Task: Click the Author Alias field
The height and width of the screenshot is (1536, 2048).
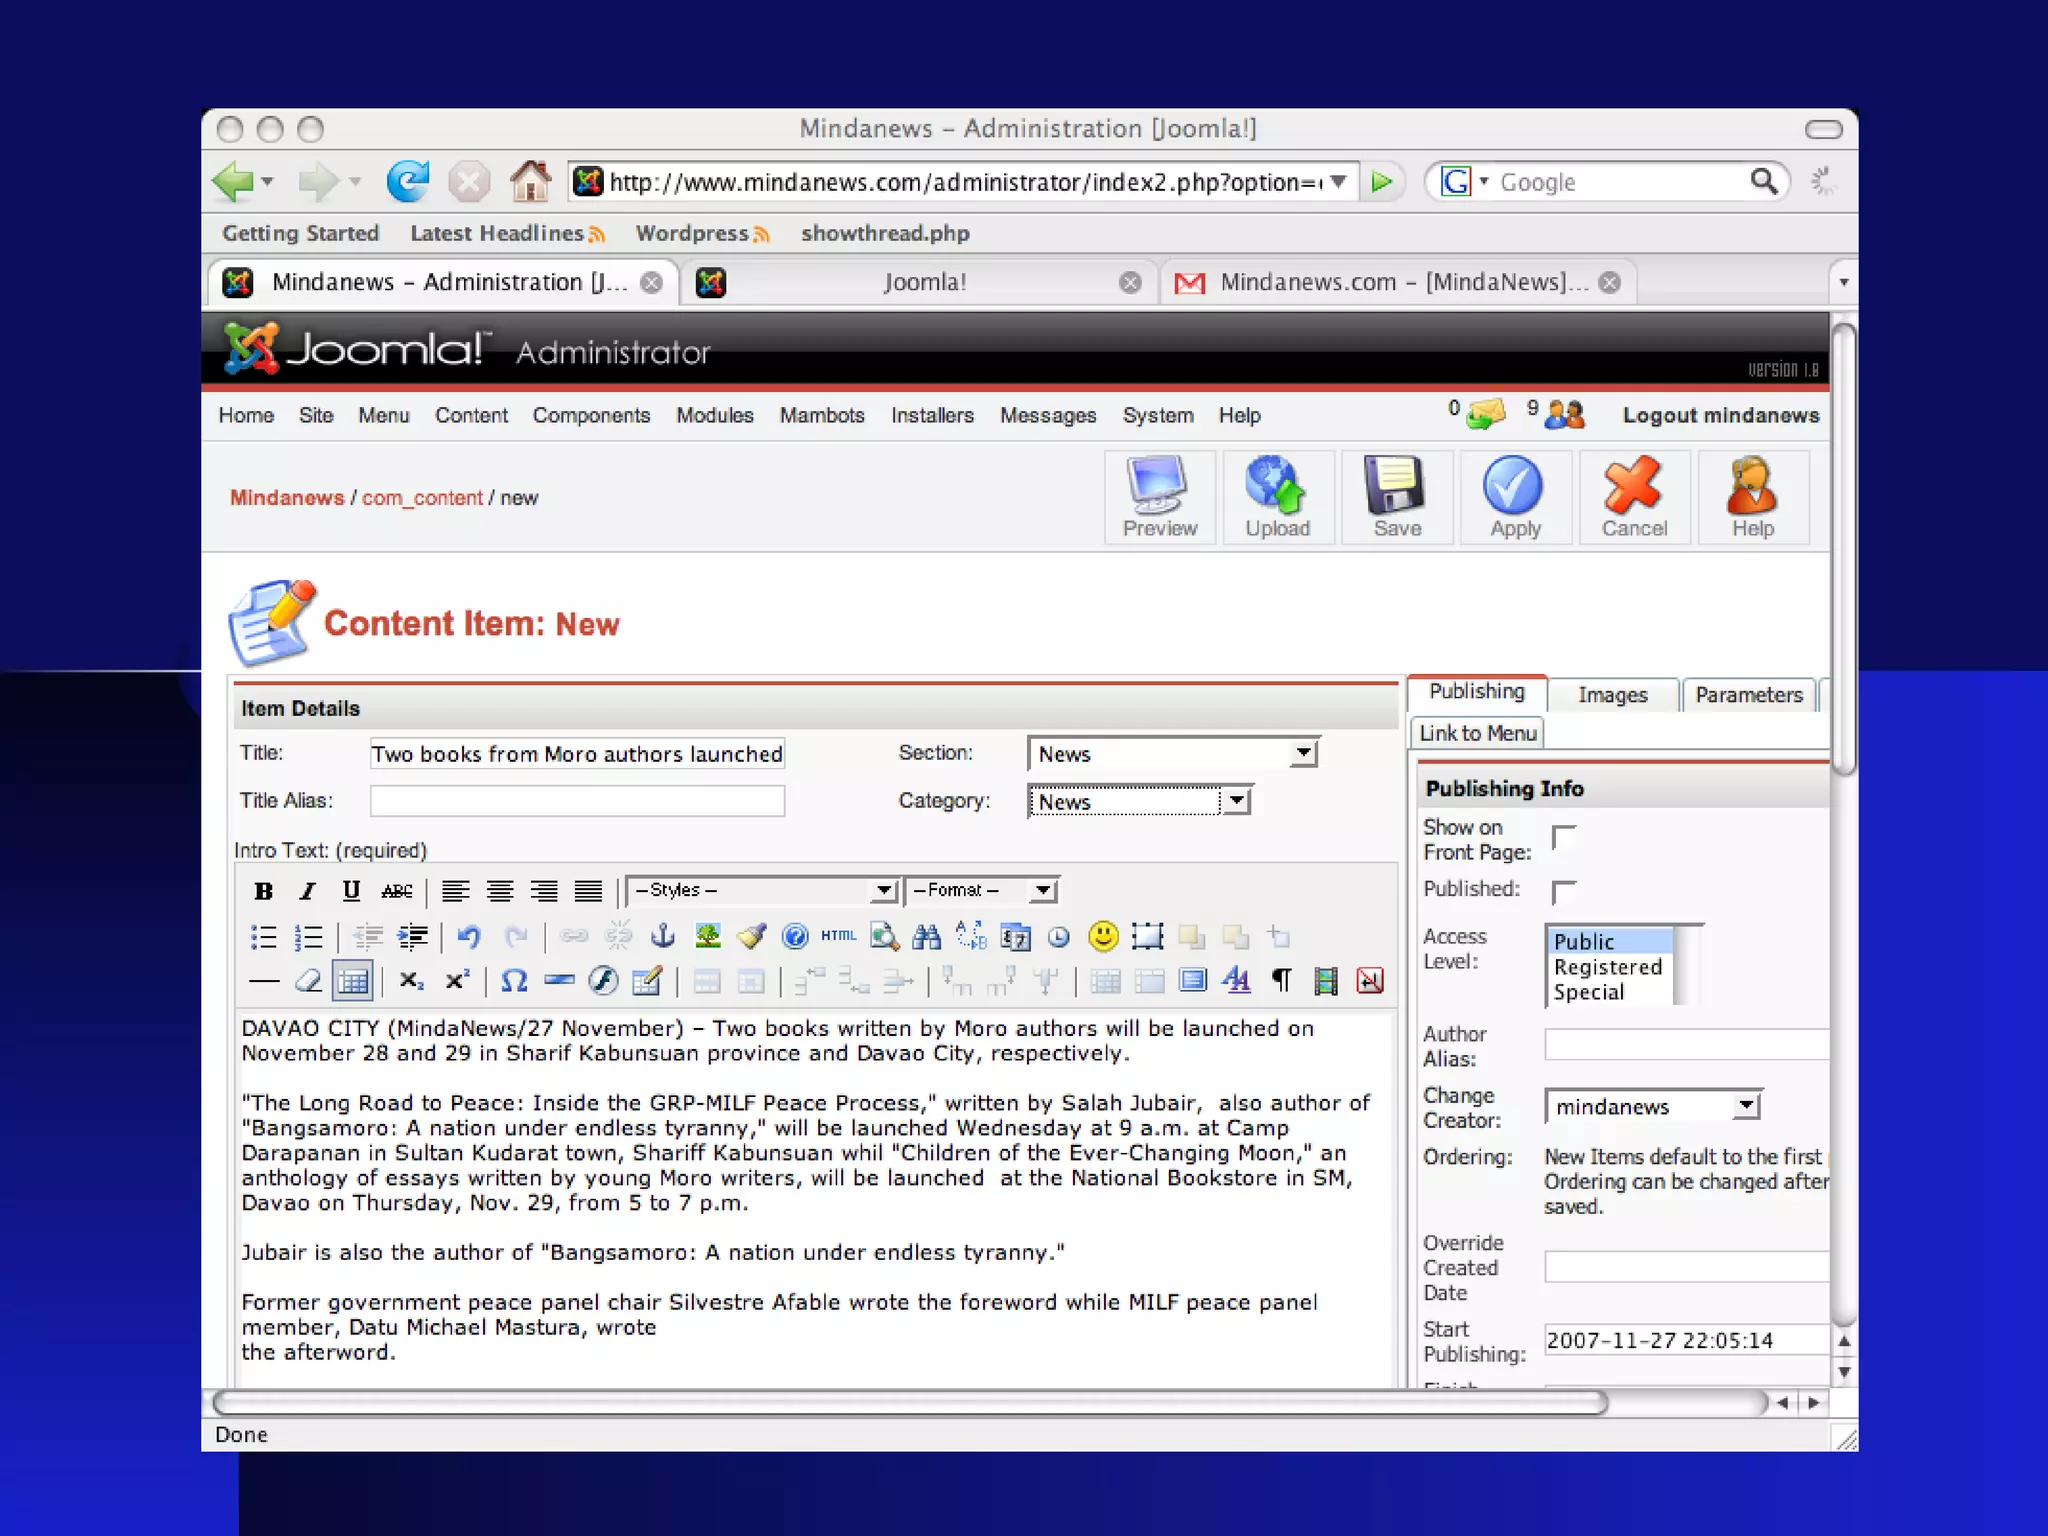Action: (x=1686, y=1045)
